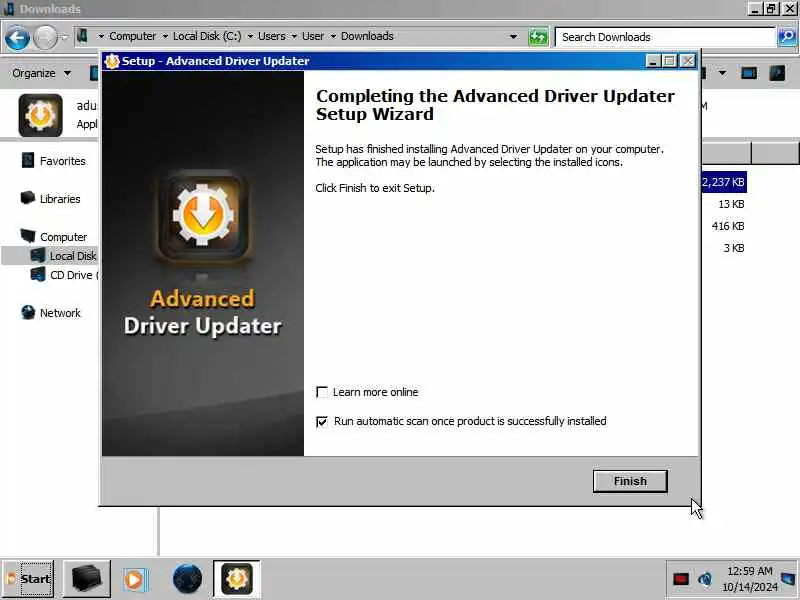Image resolution: width=800 pixels, height=600 pixels.
Task: Restore down the Downloads window
Action: (x=771, y=8)
